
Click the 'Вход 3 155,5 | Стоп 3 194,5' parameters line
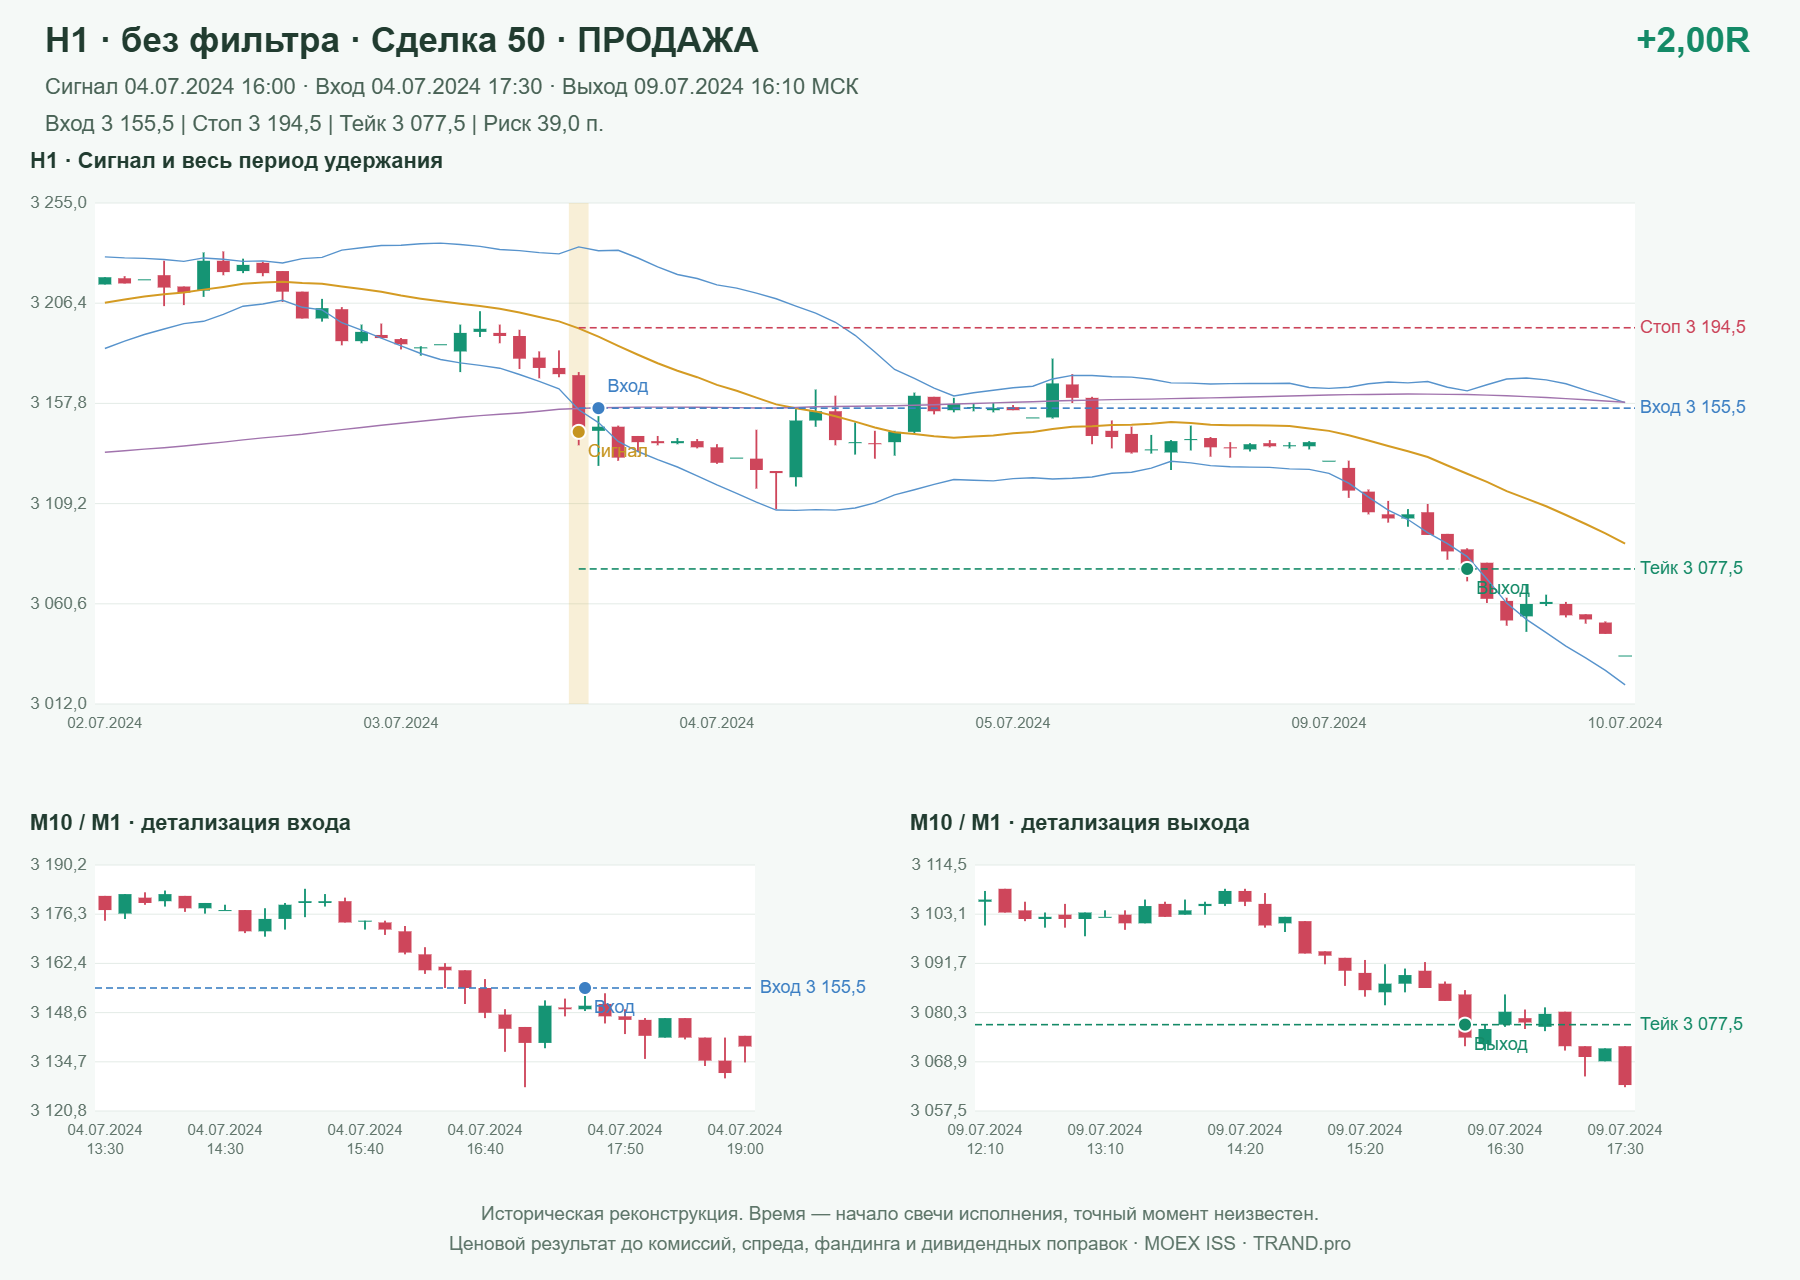coord(324,124)
